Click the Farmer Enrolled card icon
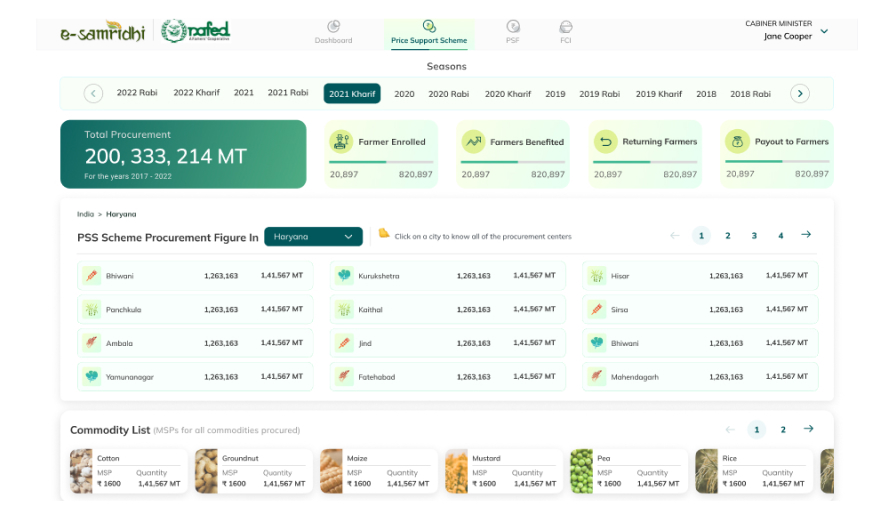Viewport: 895px width, 520px height. 342,142
